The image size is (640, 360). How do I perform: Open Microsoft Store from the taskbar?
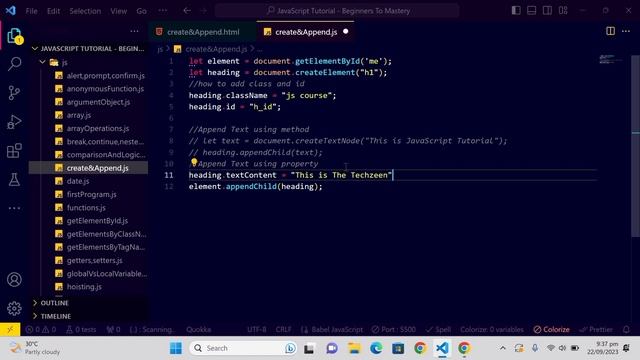pos(398,348)
